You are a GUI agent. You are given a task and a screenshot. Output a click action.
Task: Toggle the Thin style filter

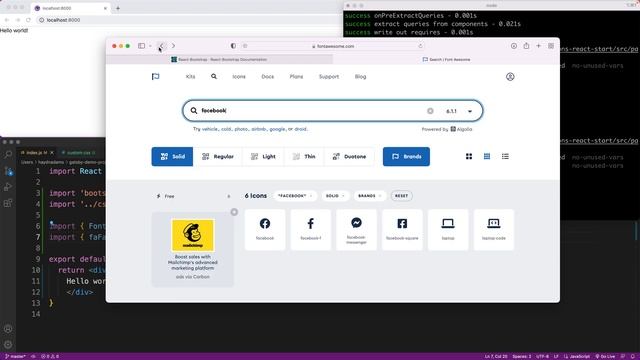tap(304, 157)
